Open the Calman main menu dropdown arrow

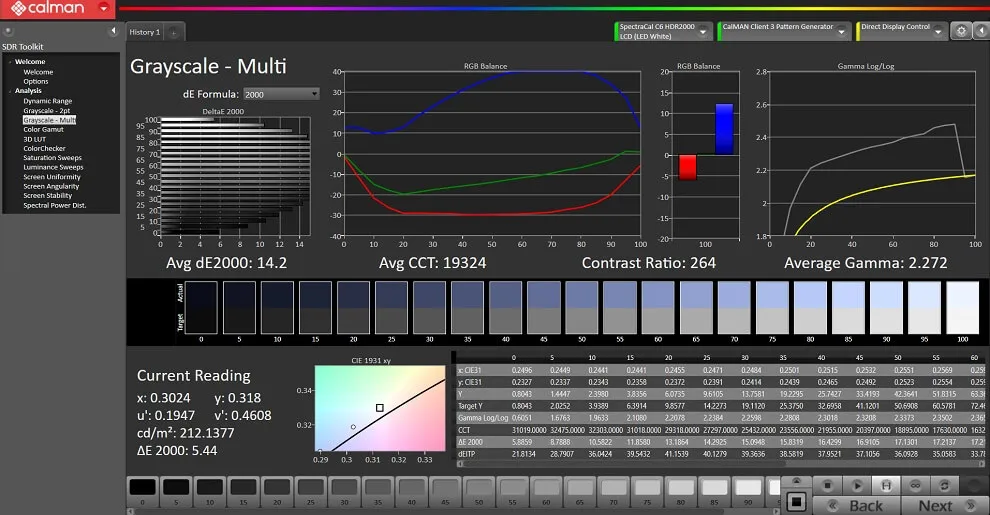click(105, 9)
